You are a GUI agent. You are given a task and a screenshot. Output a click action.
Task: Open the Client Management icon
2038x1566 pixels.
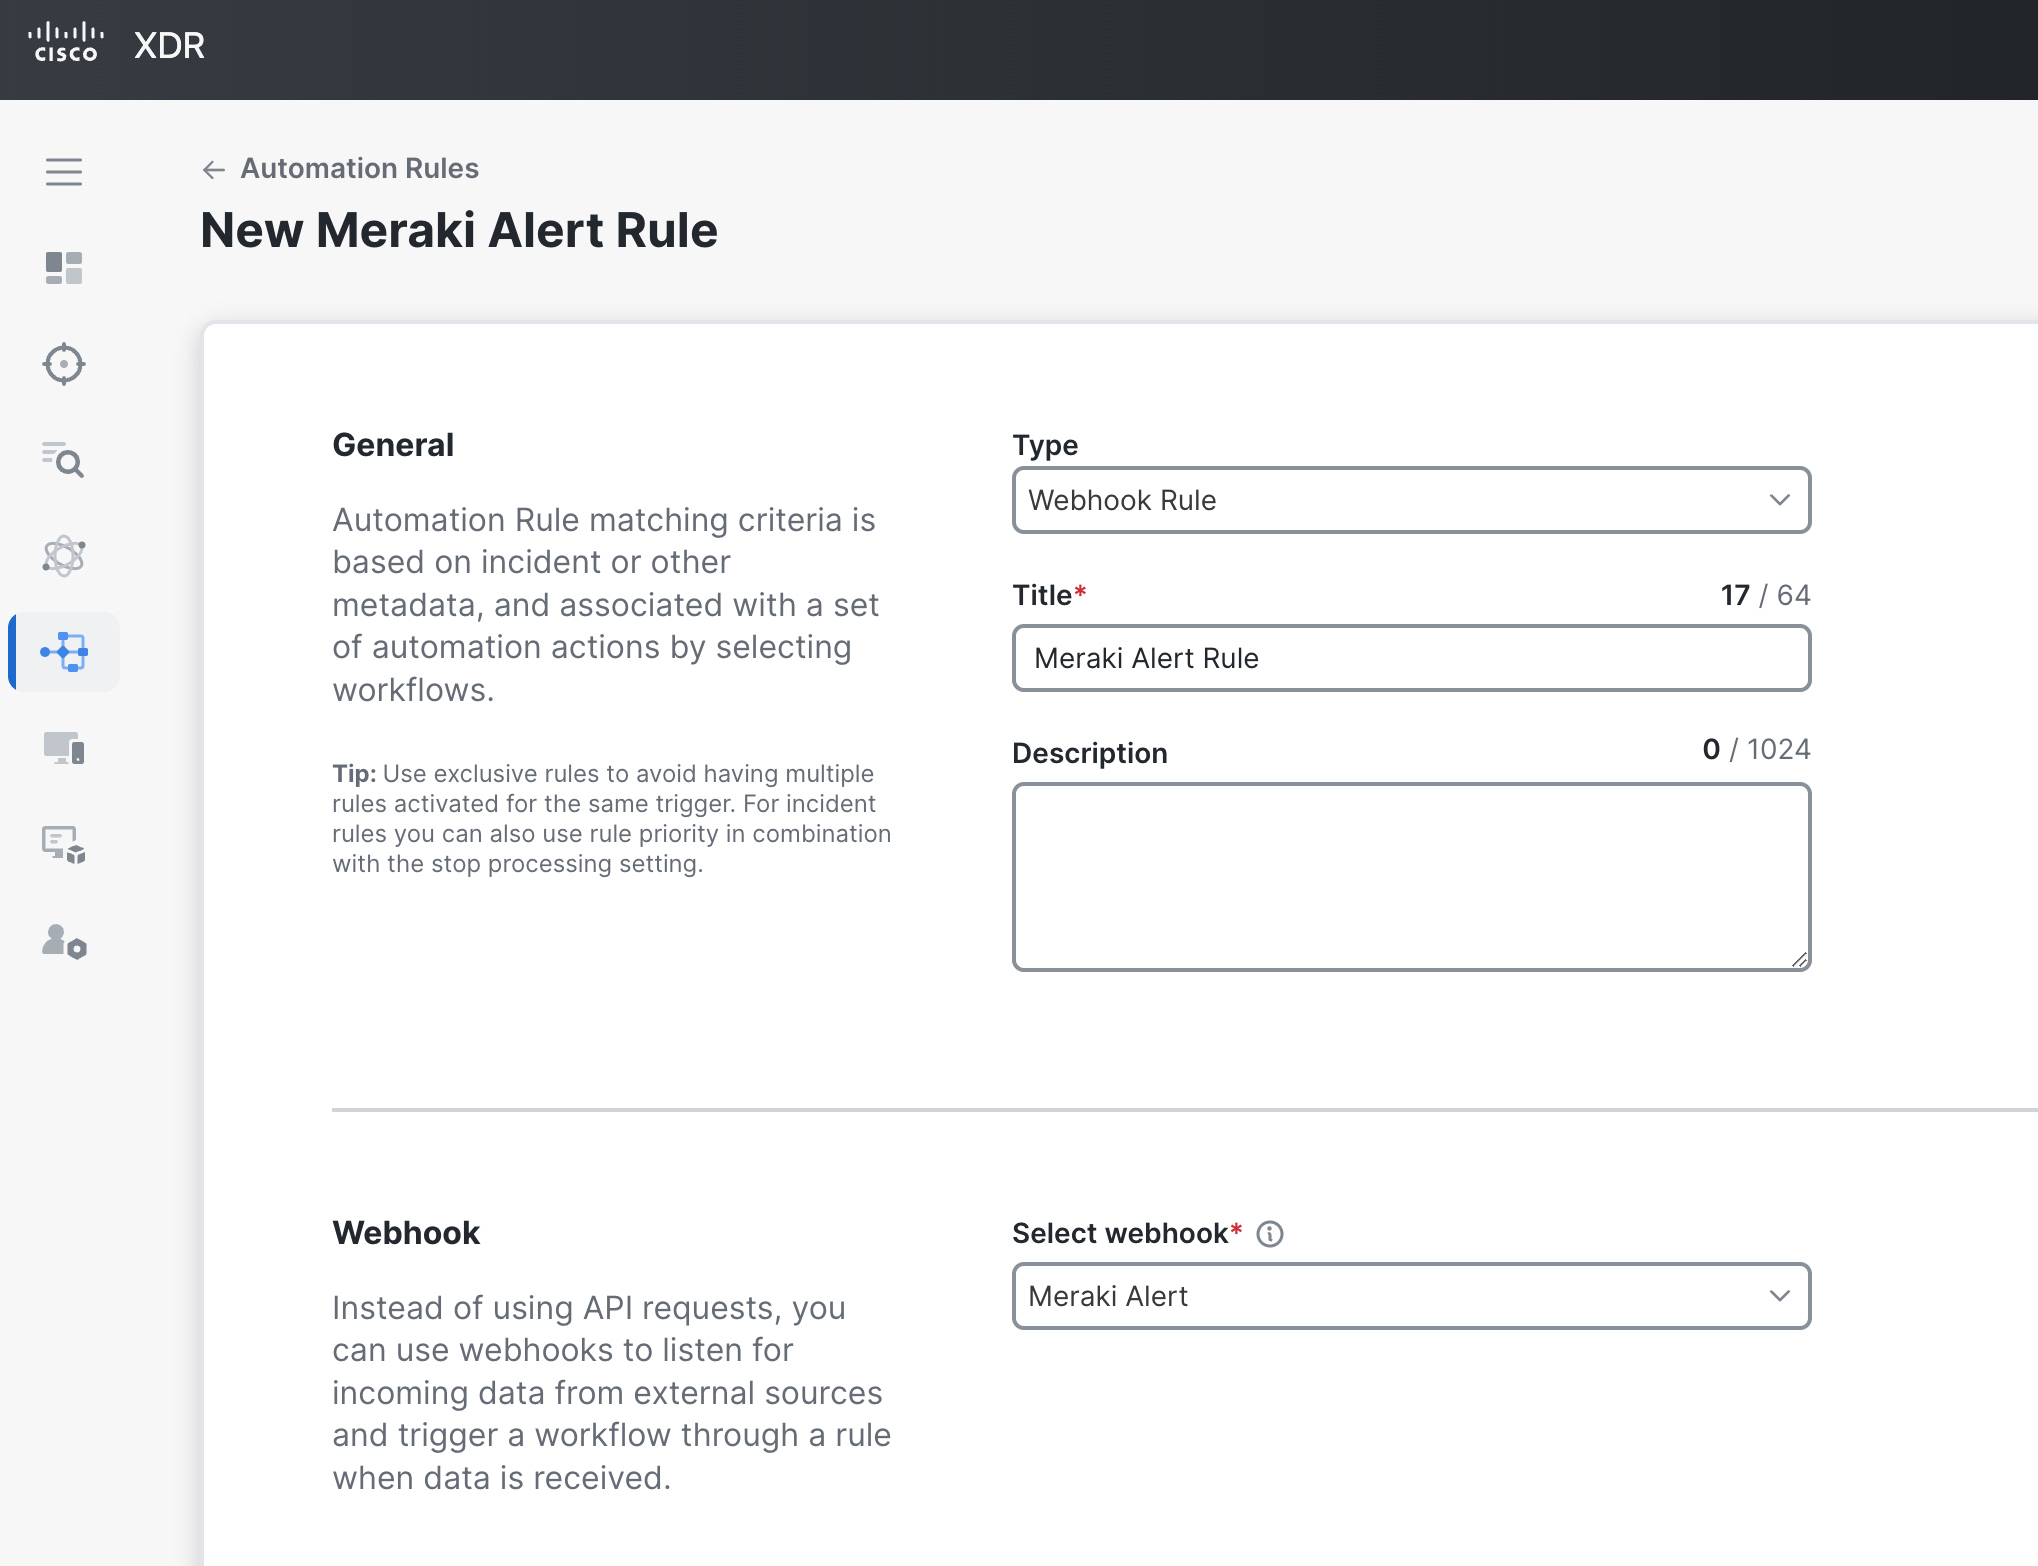(x=64, y=844)
